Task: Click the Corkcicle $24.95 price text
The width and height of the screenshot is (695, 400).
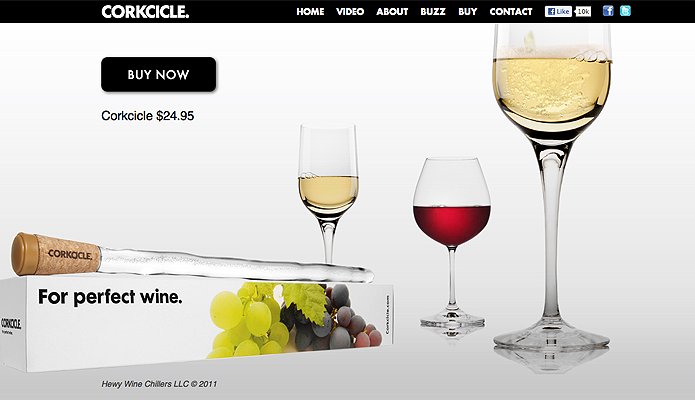Action: (148, 116)
